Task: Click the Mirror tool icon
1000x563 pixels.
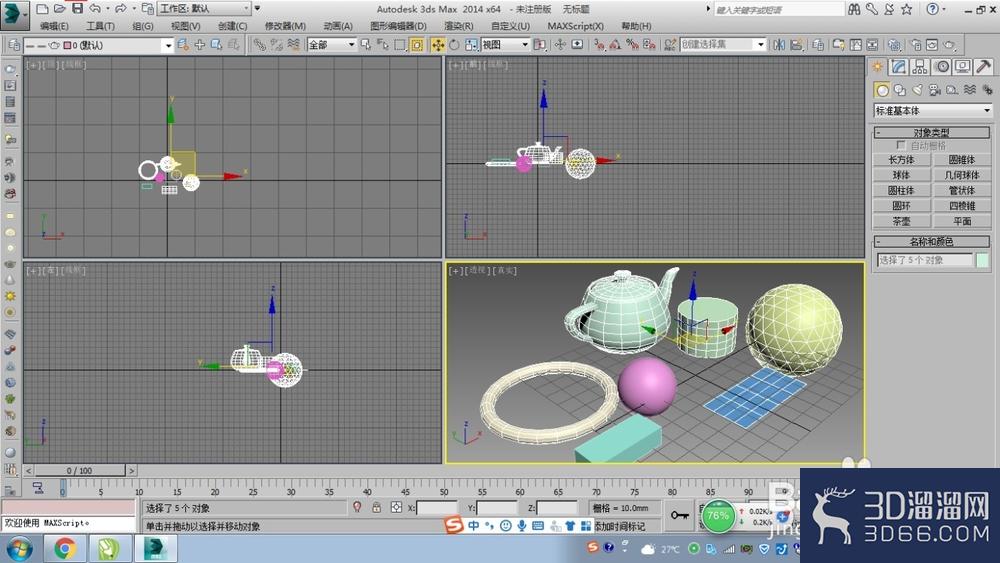Action: (x=779, y=45)
